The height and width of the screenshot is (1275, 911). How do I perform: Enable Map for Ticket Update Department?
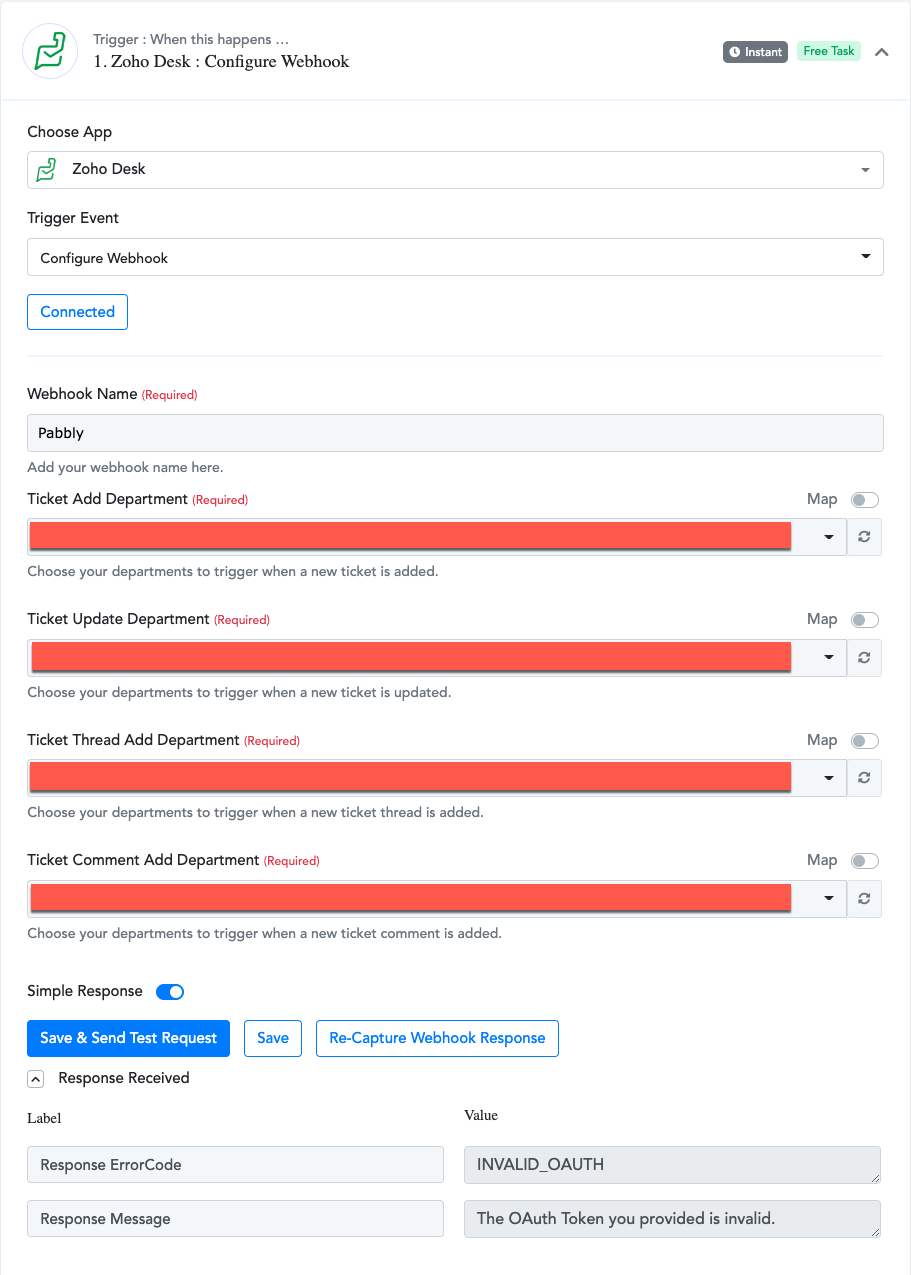tap(865, 620)
